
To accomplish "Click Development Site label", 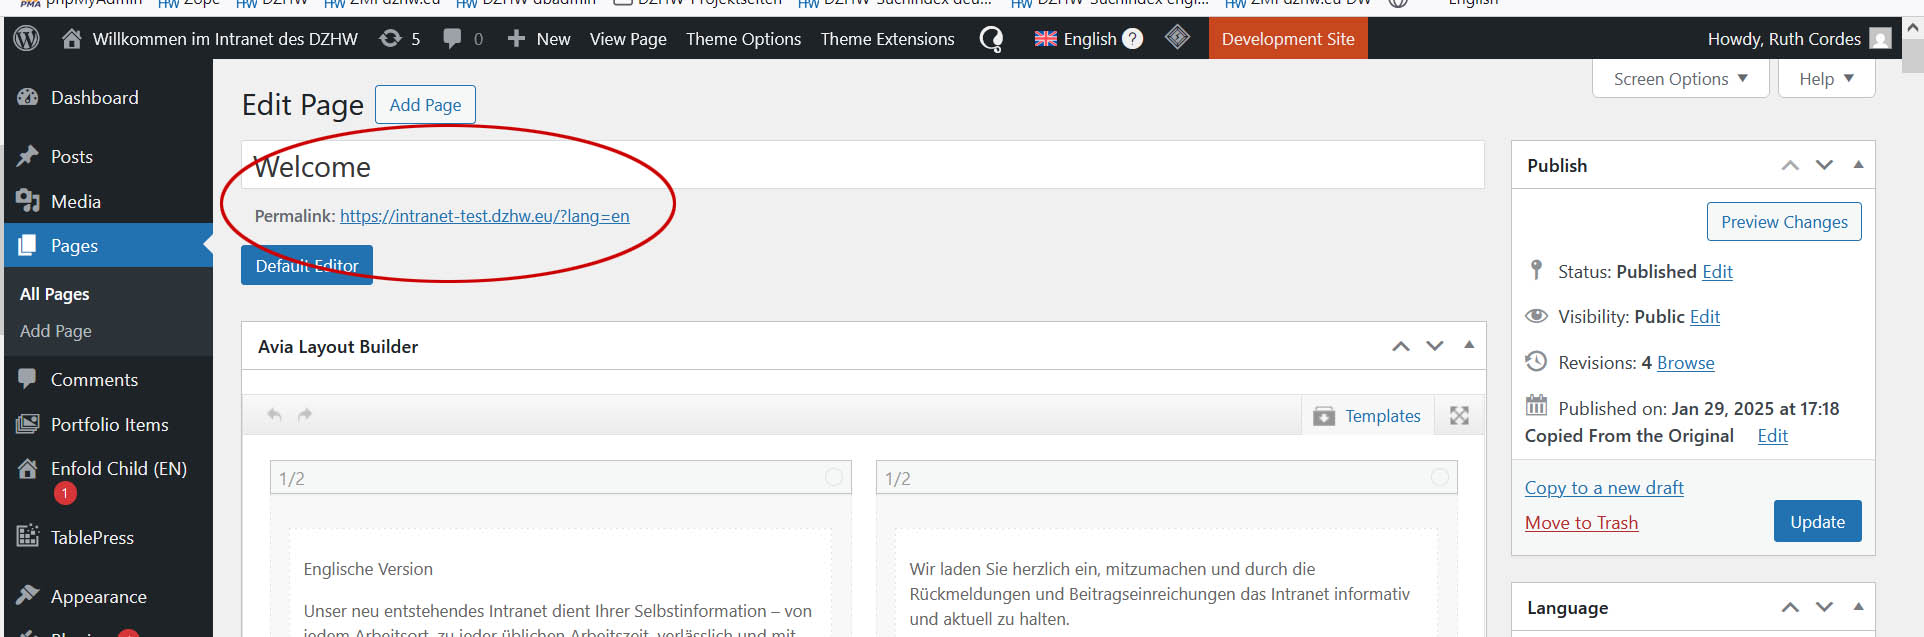I will click(1288, 39).
